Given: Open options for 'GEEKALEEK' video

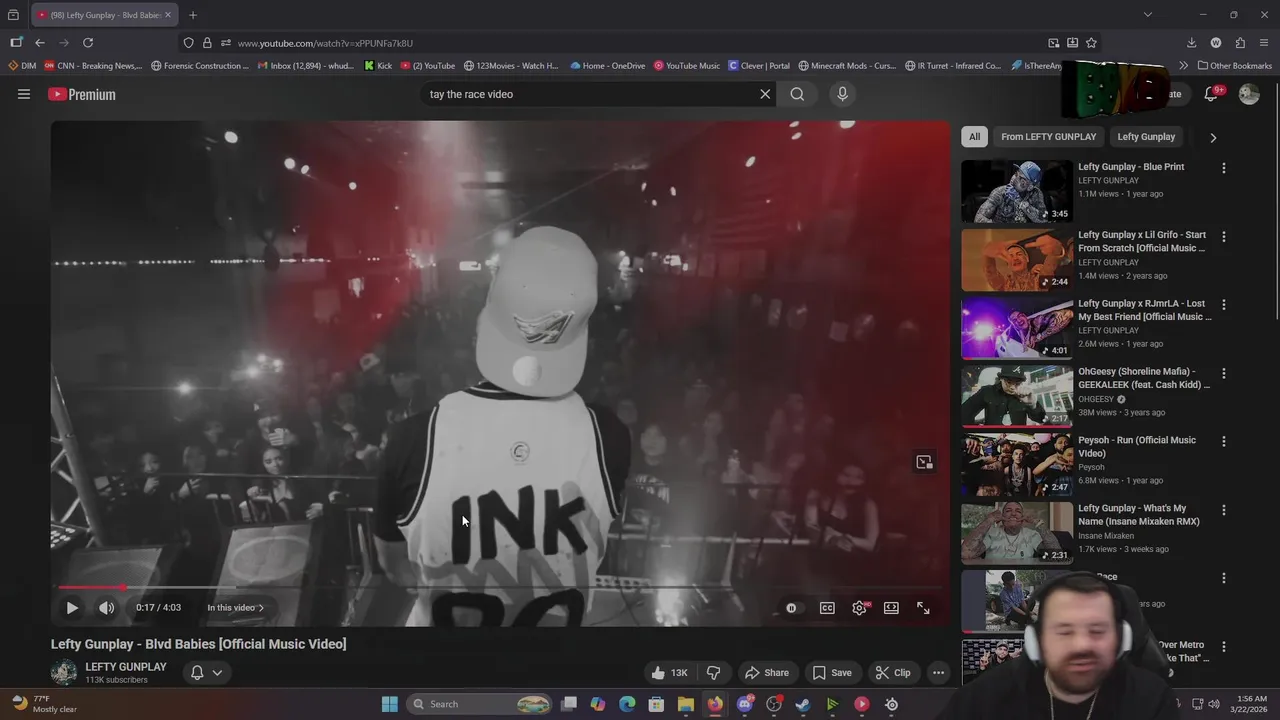Looking at the screenshot, I should (x=1223, y=373).
